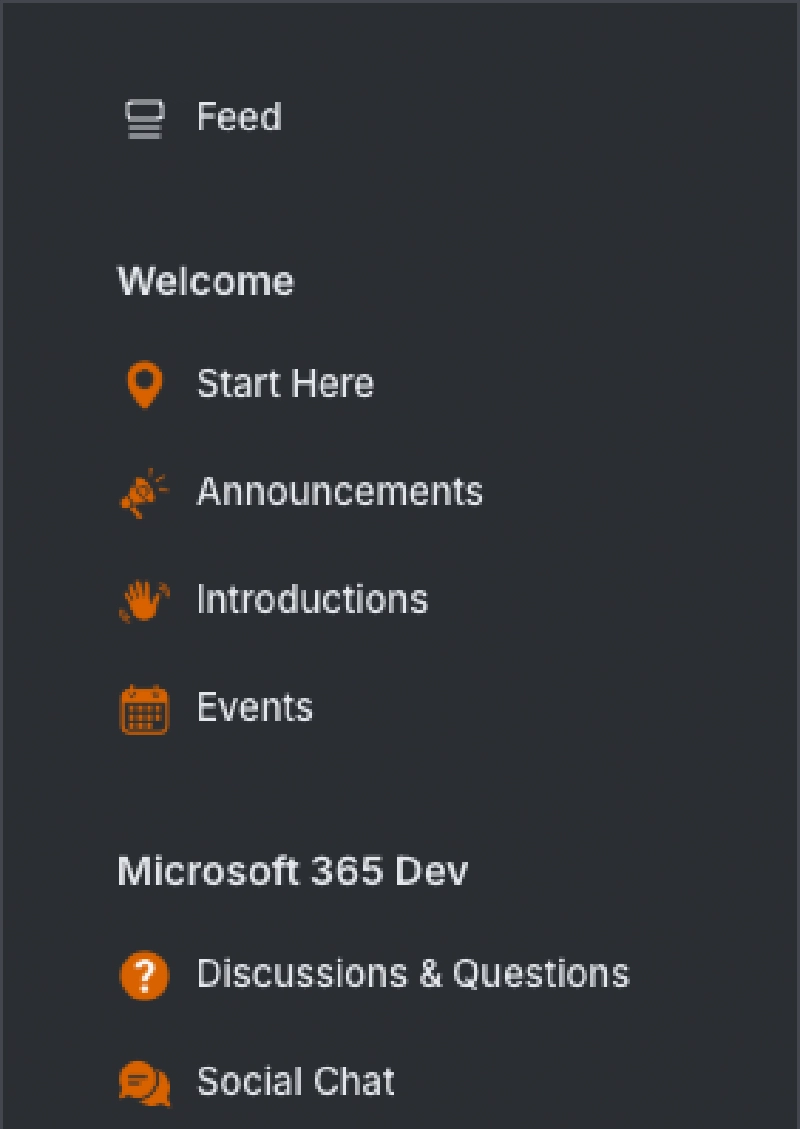Image resolution: width=800 pixels, height=1129 pixels.
Task: Collapse the Microsoft 365 Dev section
Action: [292, 871]
